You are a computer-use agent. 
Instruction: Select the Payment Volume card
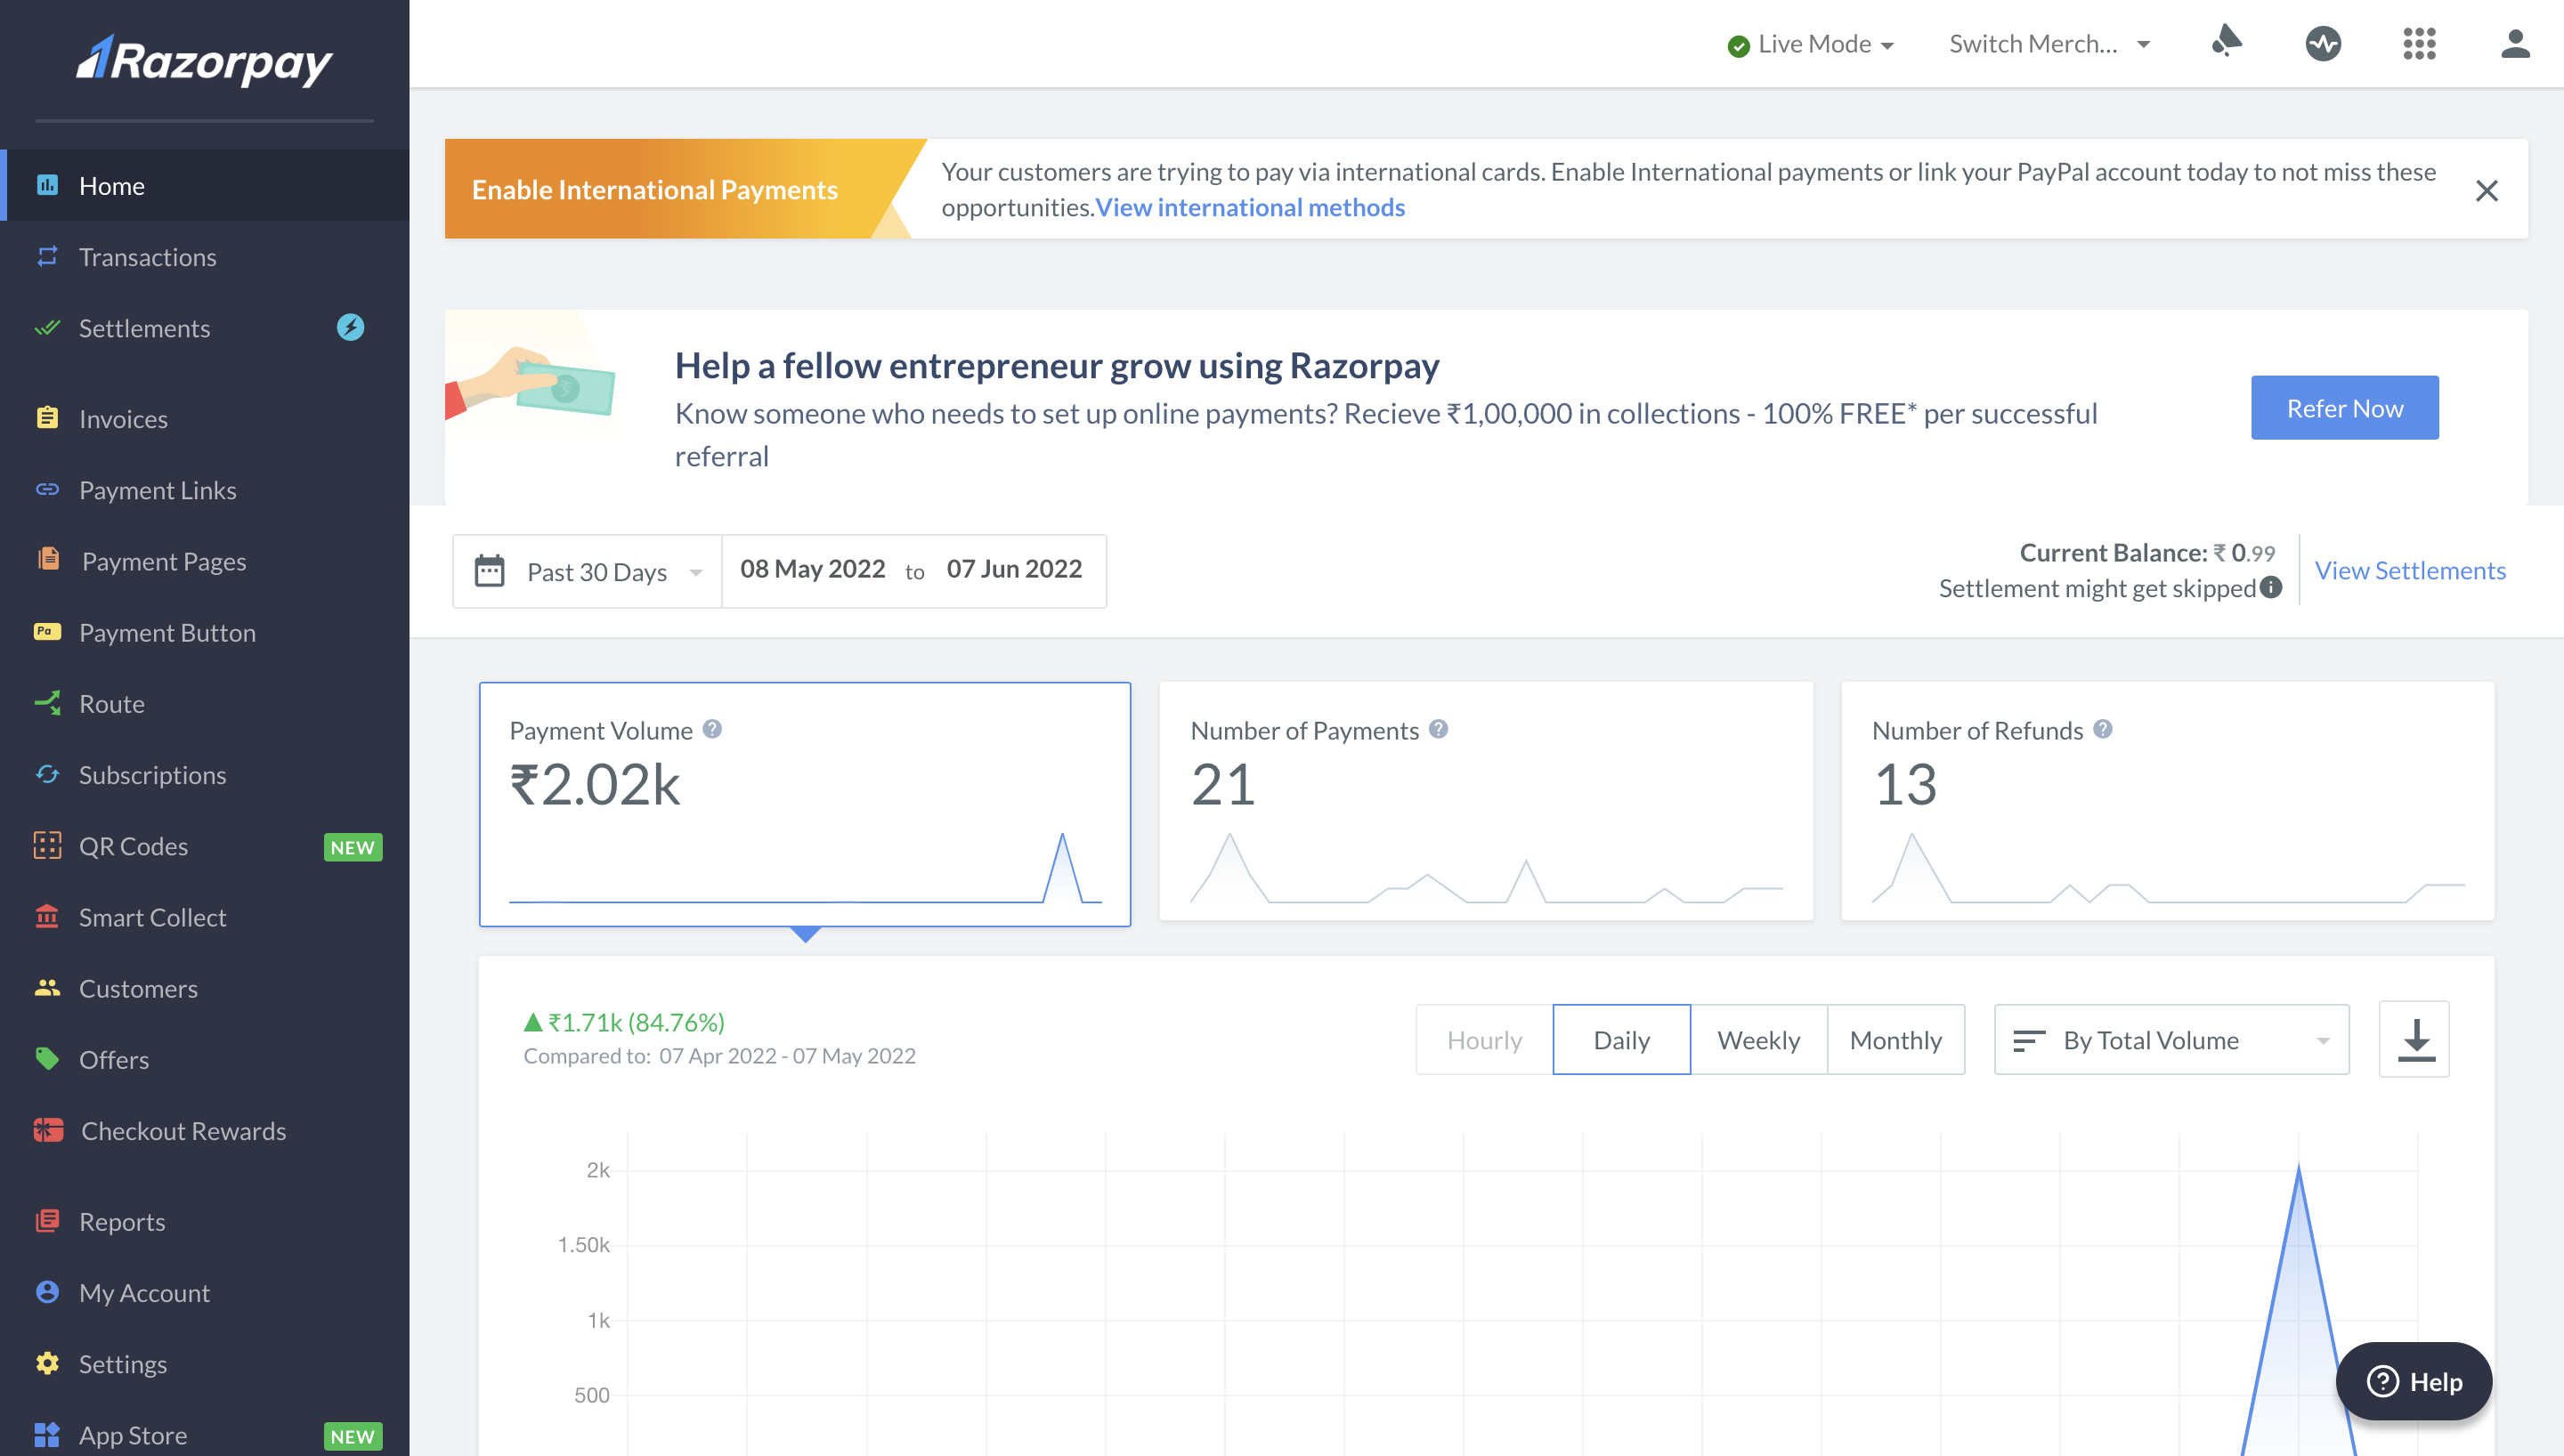click(805, 804)
